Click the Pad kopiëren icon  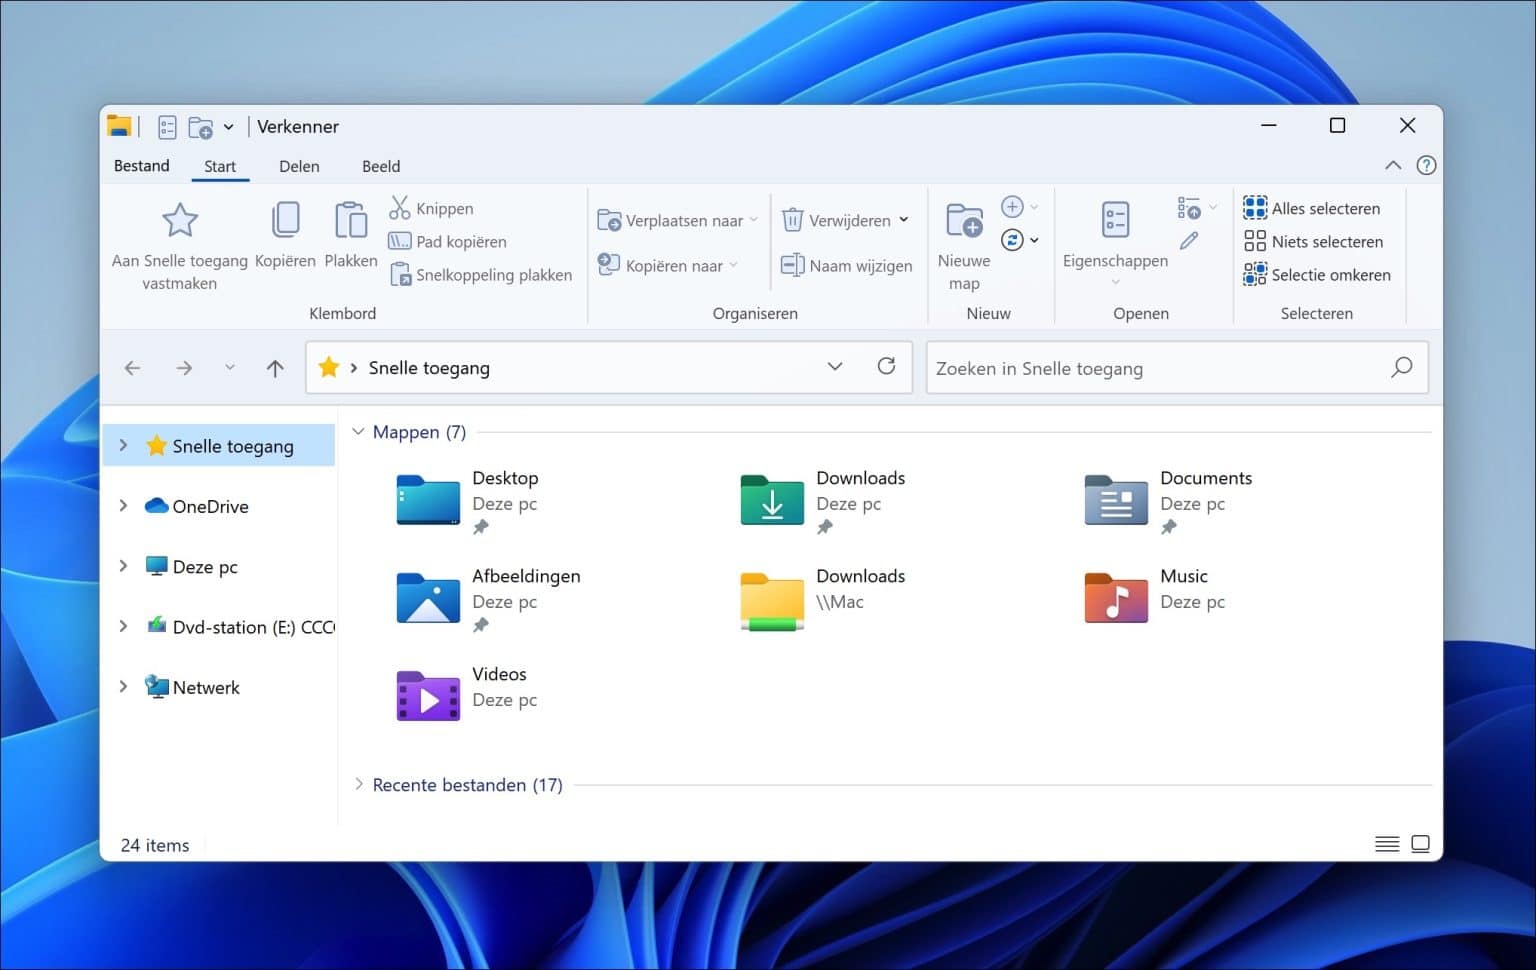[398, 241]
